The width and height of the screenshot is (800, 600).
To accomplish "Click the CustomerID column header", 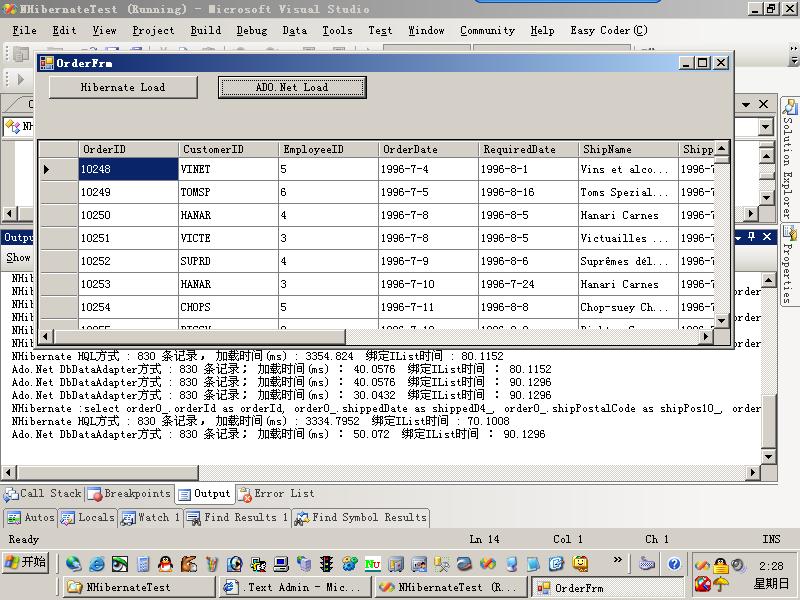I will [228, 149].
